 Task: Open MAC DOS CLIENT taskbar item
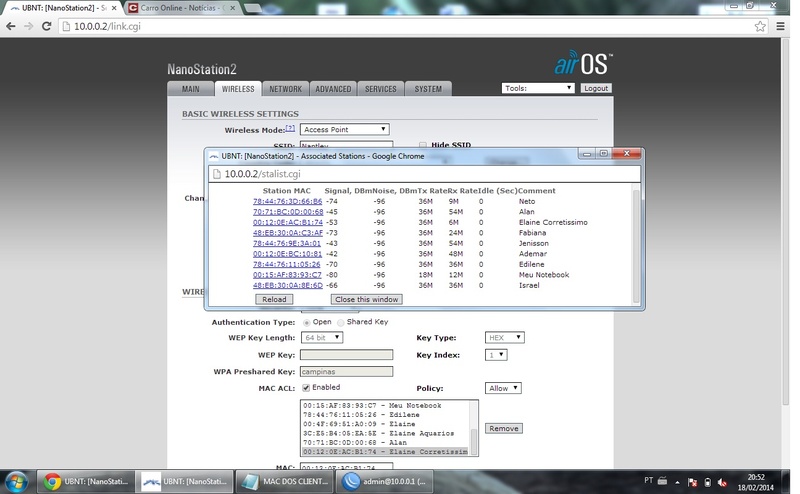point(284,481)
